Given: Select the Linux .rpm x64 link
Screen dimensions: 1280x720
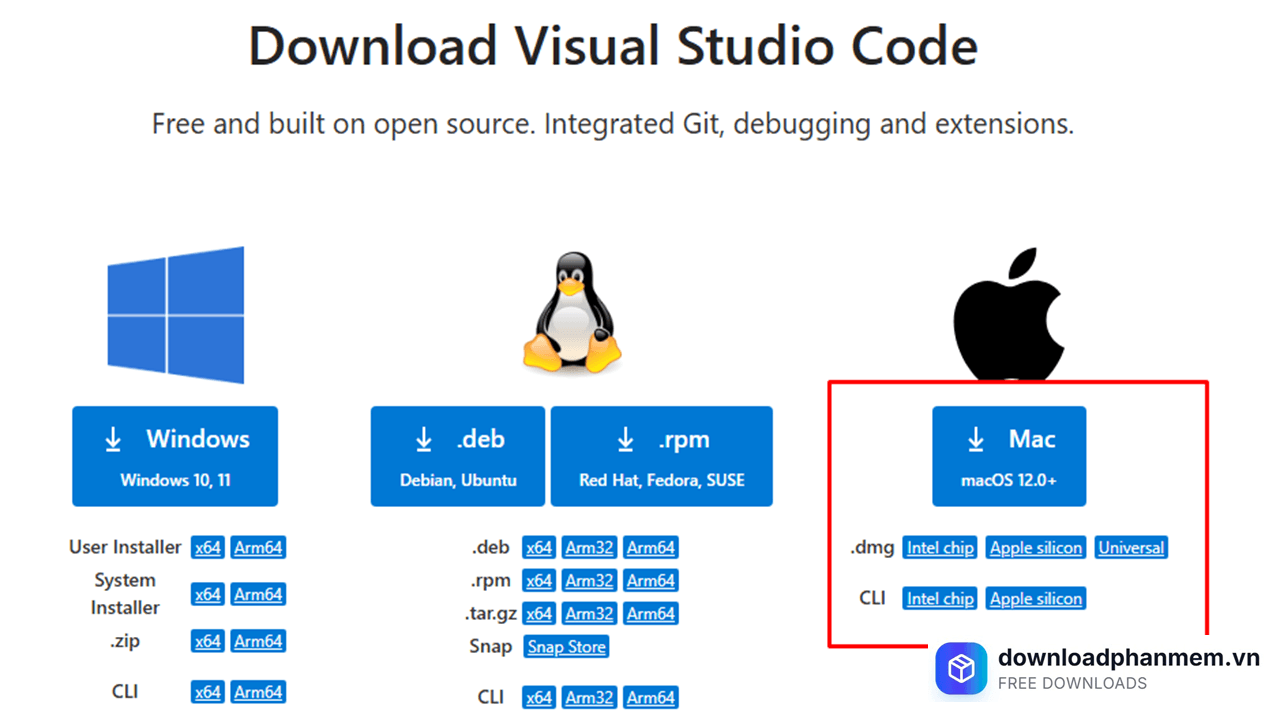Looking at the screenshot, I should [539, 581].
